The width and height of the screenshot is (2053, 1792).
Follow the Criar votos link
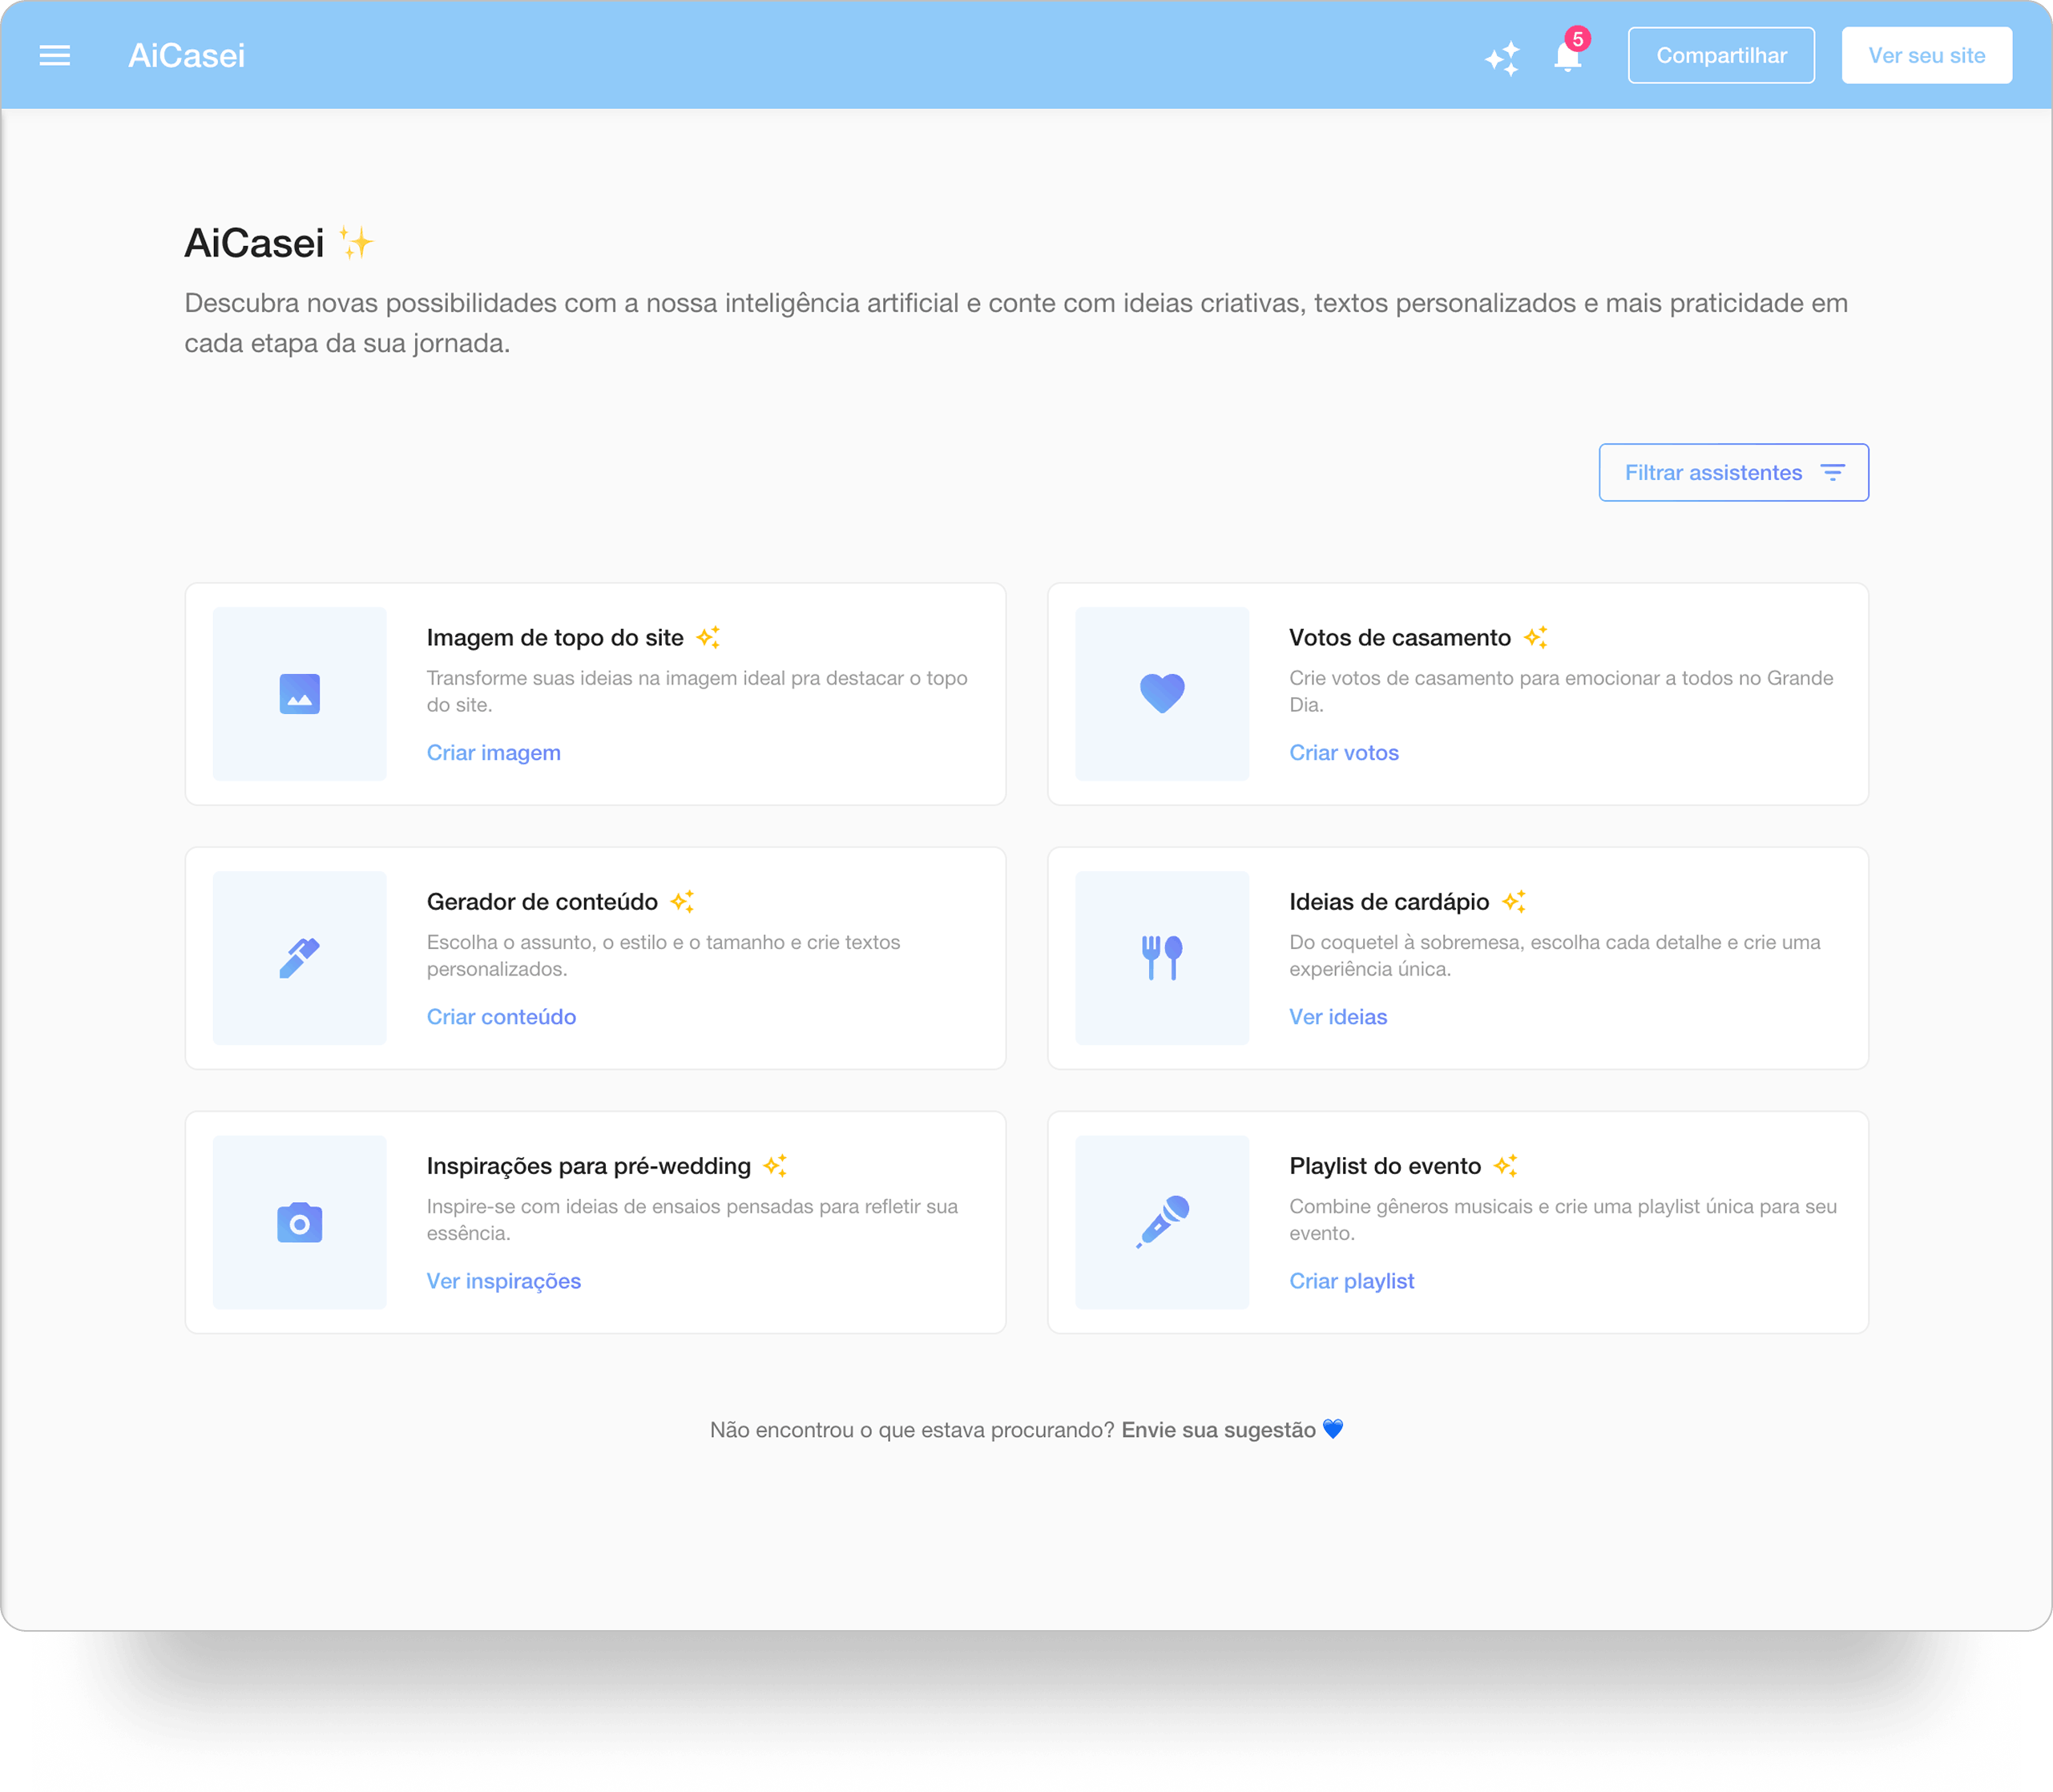[x=1344, y=753]
